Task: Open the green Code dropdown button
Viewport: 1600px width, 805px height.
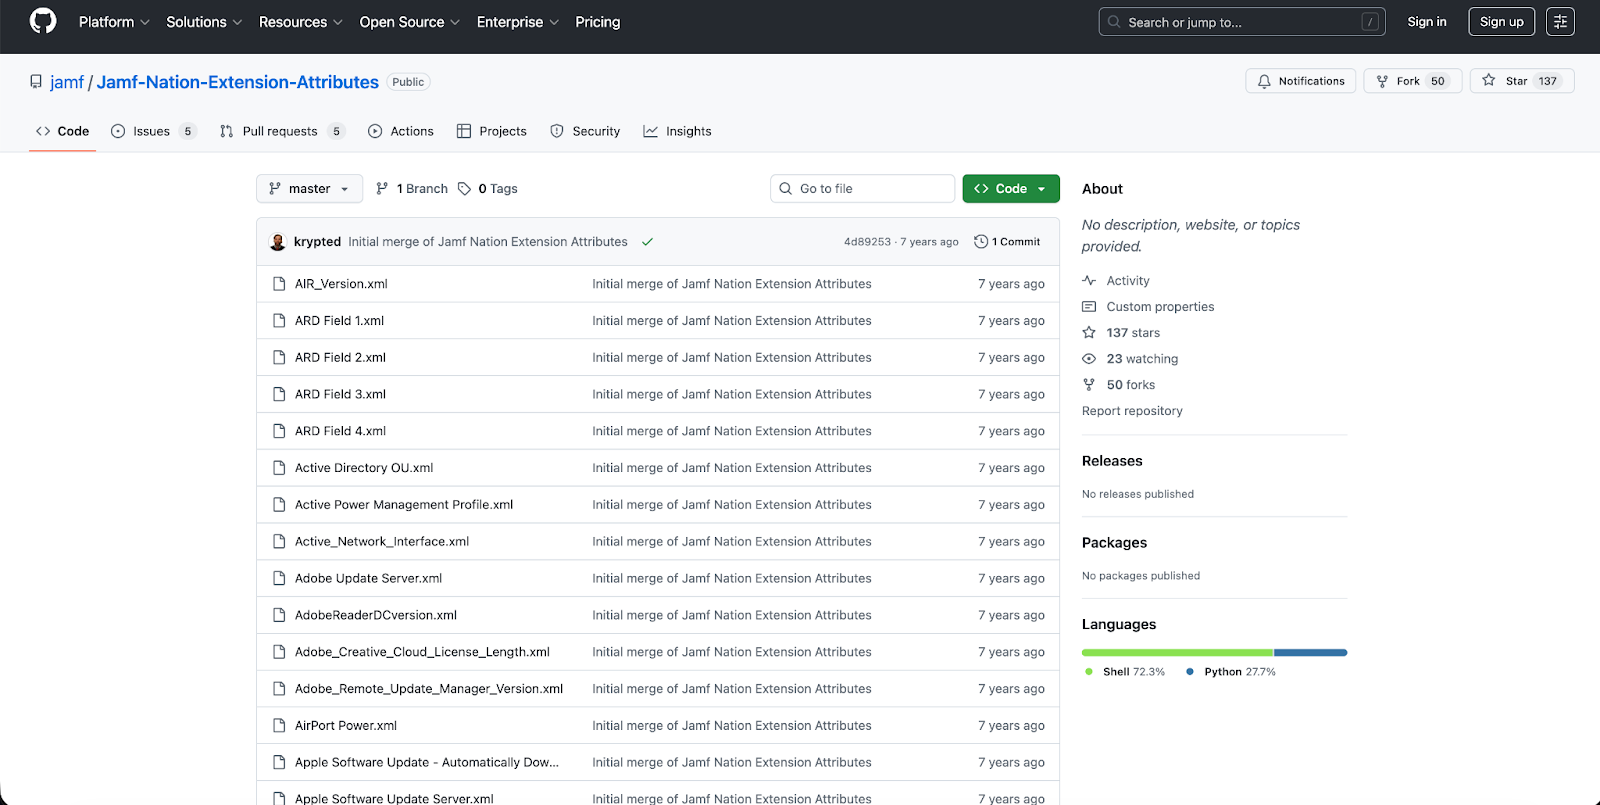Action: point(1010,189)
